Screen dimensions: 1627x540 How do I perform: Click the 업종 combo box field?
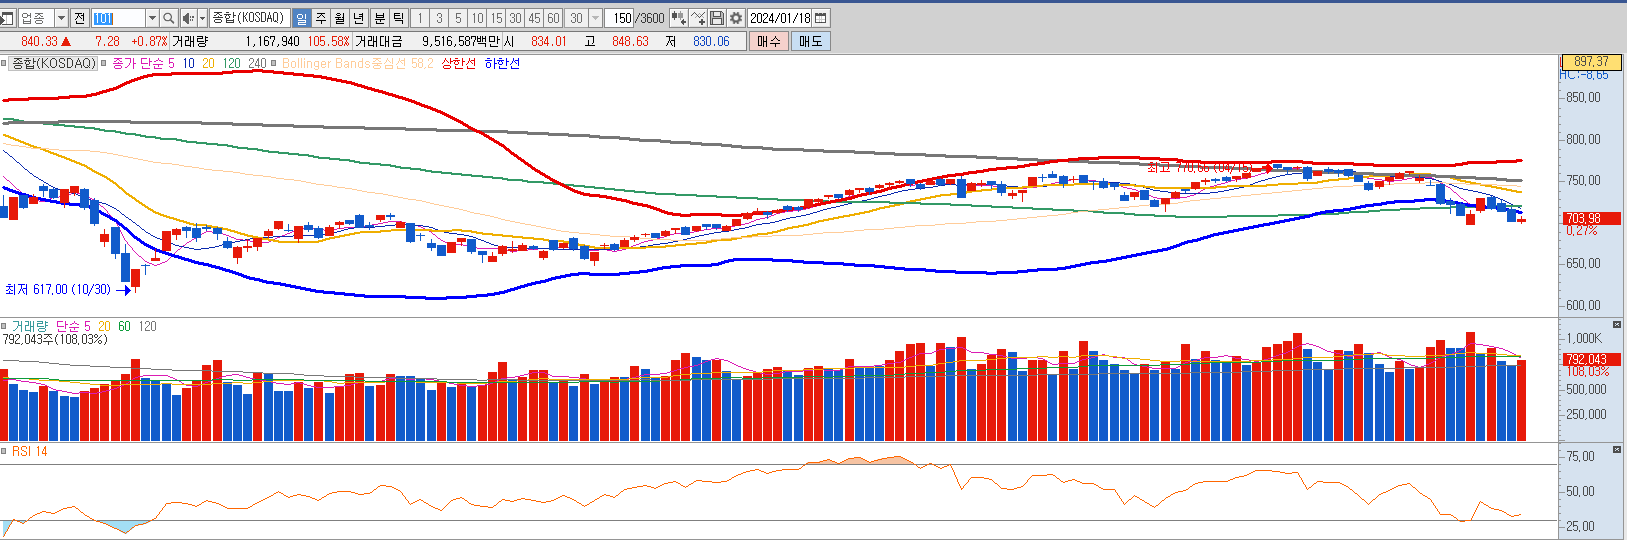tap(42, 18)
